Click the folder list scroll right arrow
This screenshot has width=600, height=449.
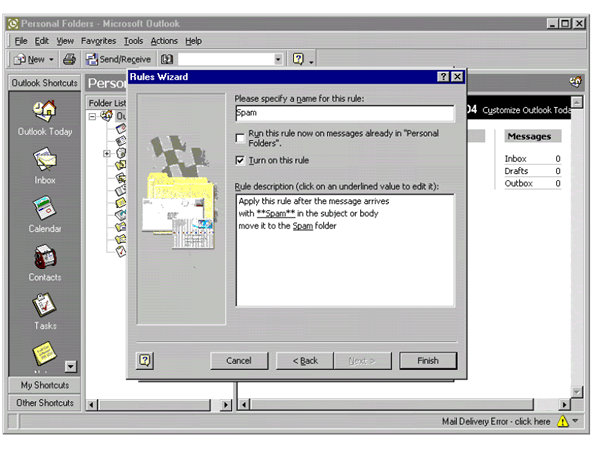(x=226, y=405)
